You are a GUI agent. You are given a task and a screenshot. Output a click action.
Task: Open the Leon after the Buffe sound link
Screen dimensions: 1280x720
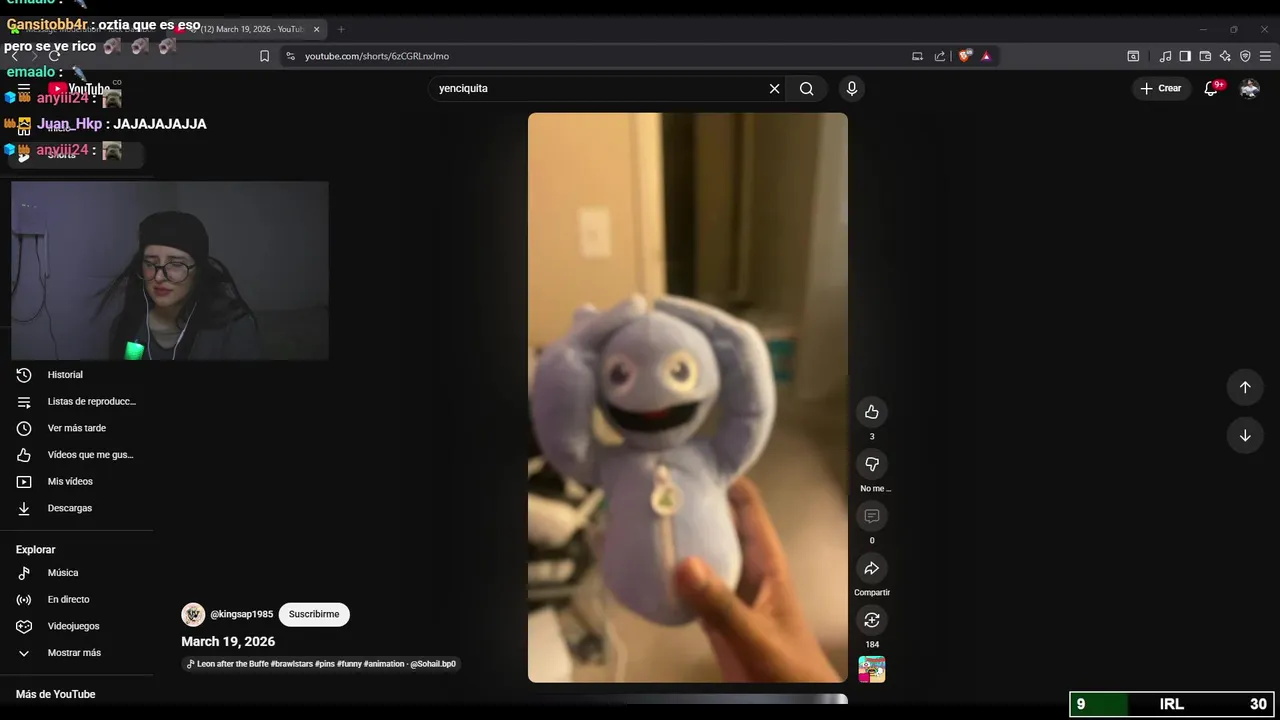pyautogui.click(x=321, y=664)
